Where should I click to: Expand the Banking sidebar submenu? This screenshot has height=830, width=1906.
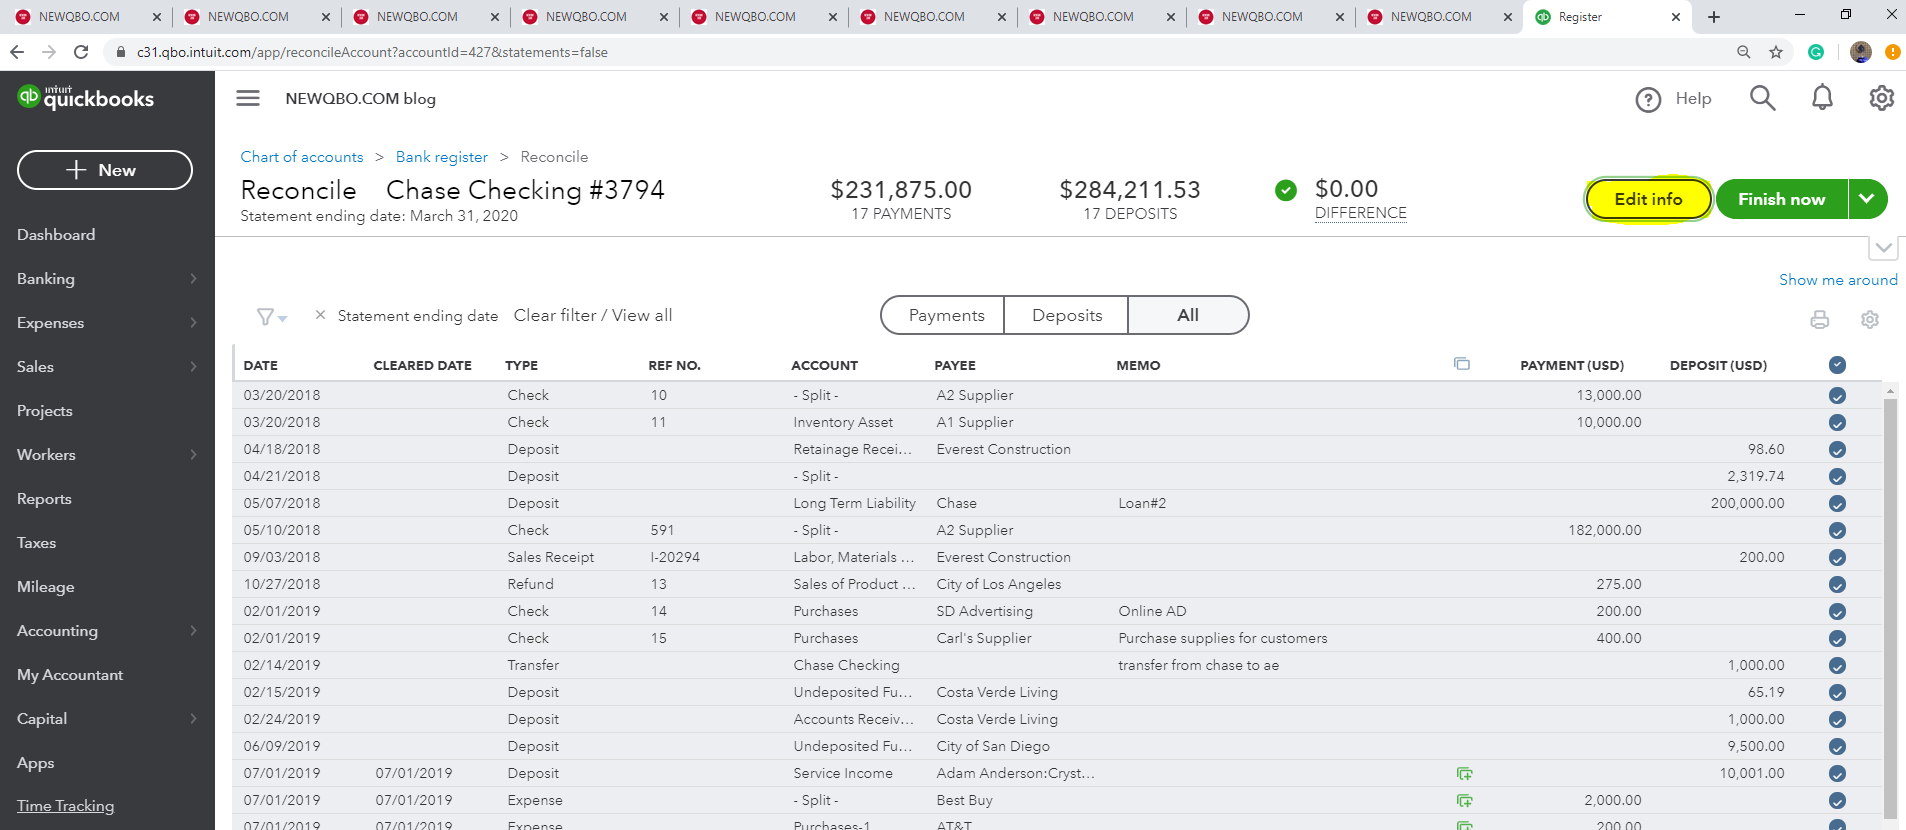click(193, 279)
